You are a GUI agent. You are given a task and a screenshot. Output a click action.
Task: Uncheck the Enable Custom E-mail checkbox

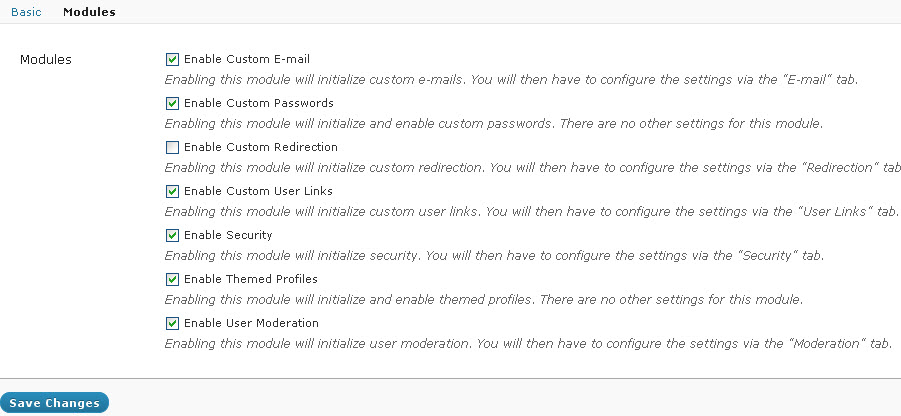[x=172, y=59]
